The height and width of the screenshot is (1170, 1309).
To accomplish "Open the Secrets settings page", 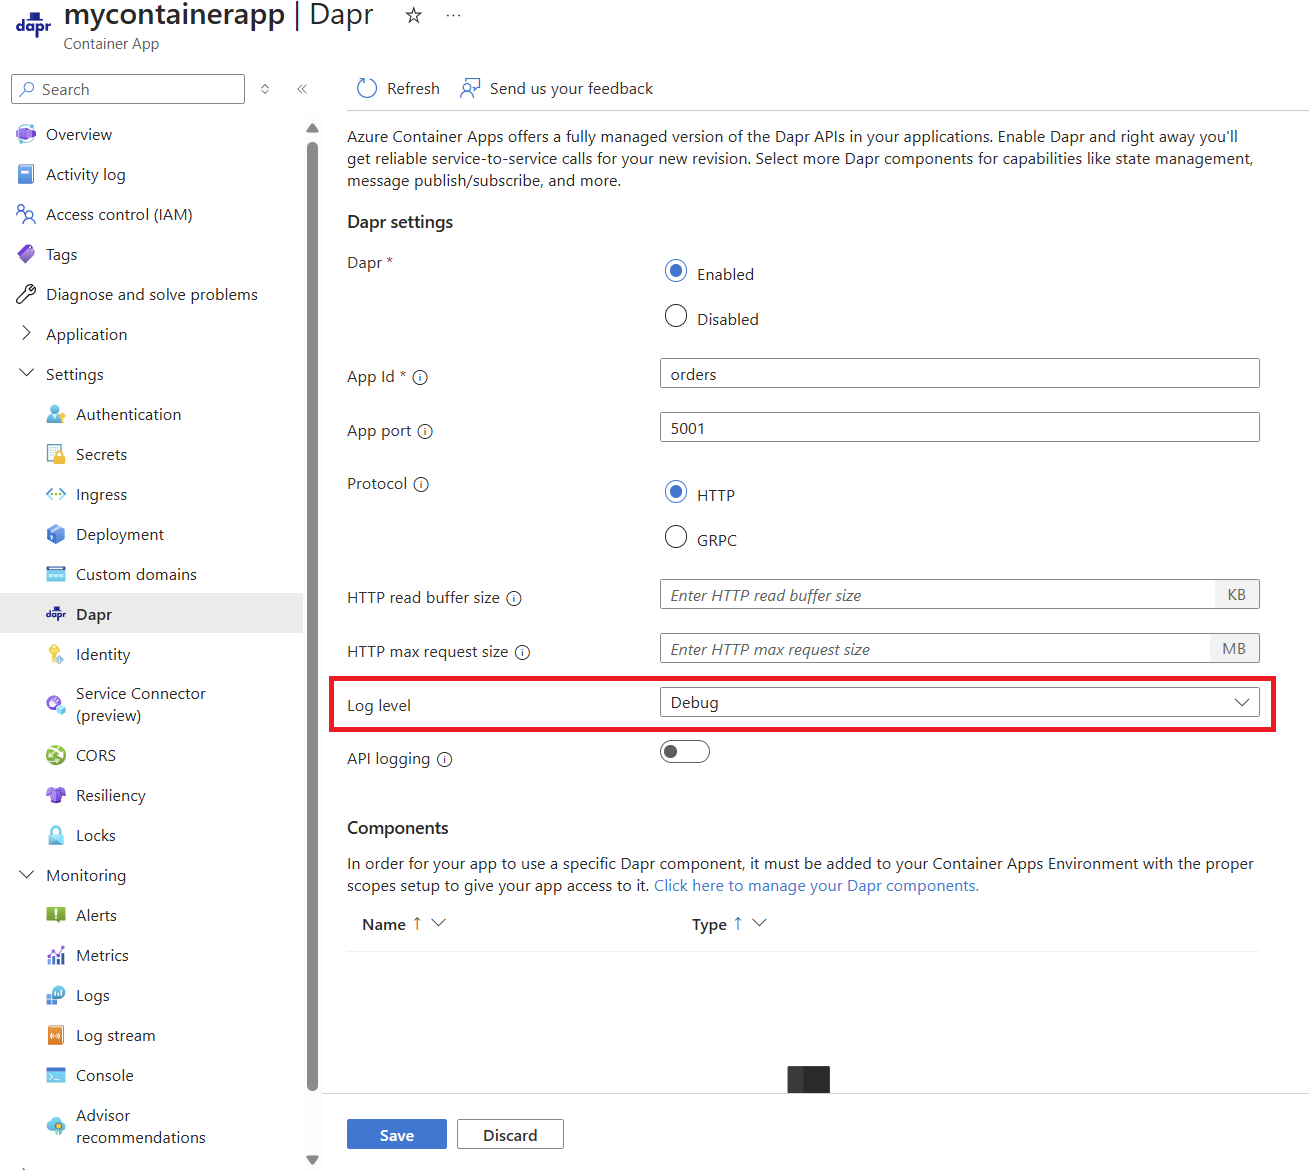I will pos(100,454).
